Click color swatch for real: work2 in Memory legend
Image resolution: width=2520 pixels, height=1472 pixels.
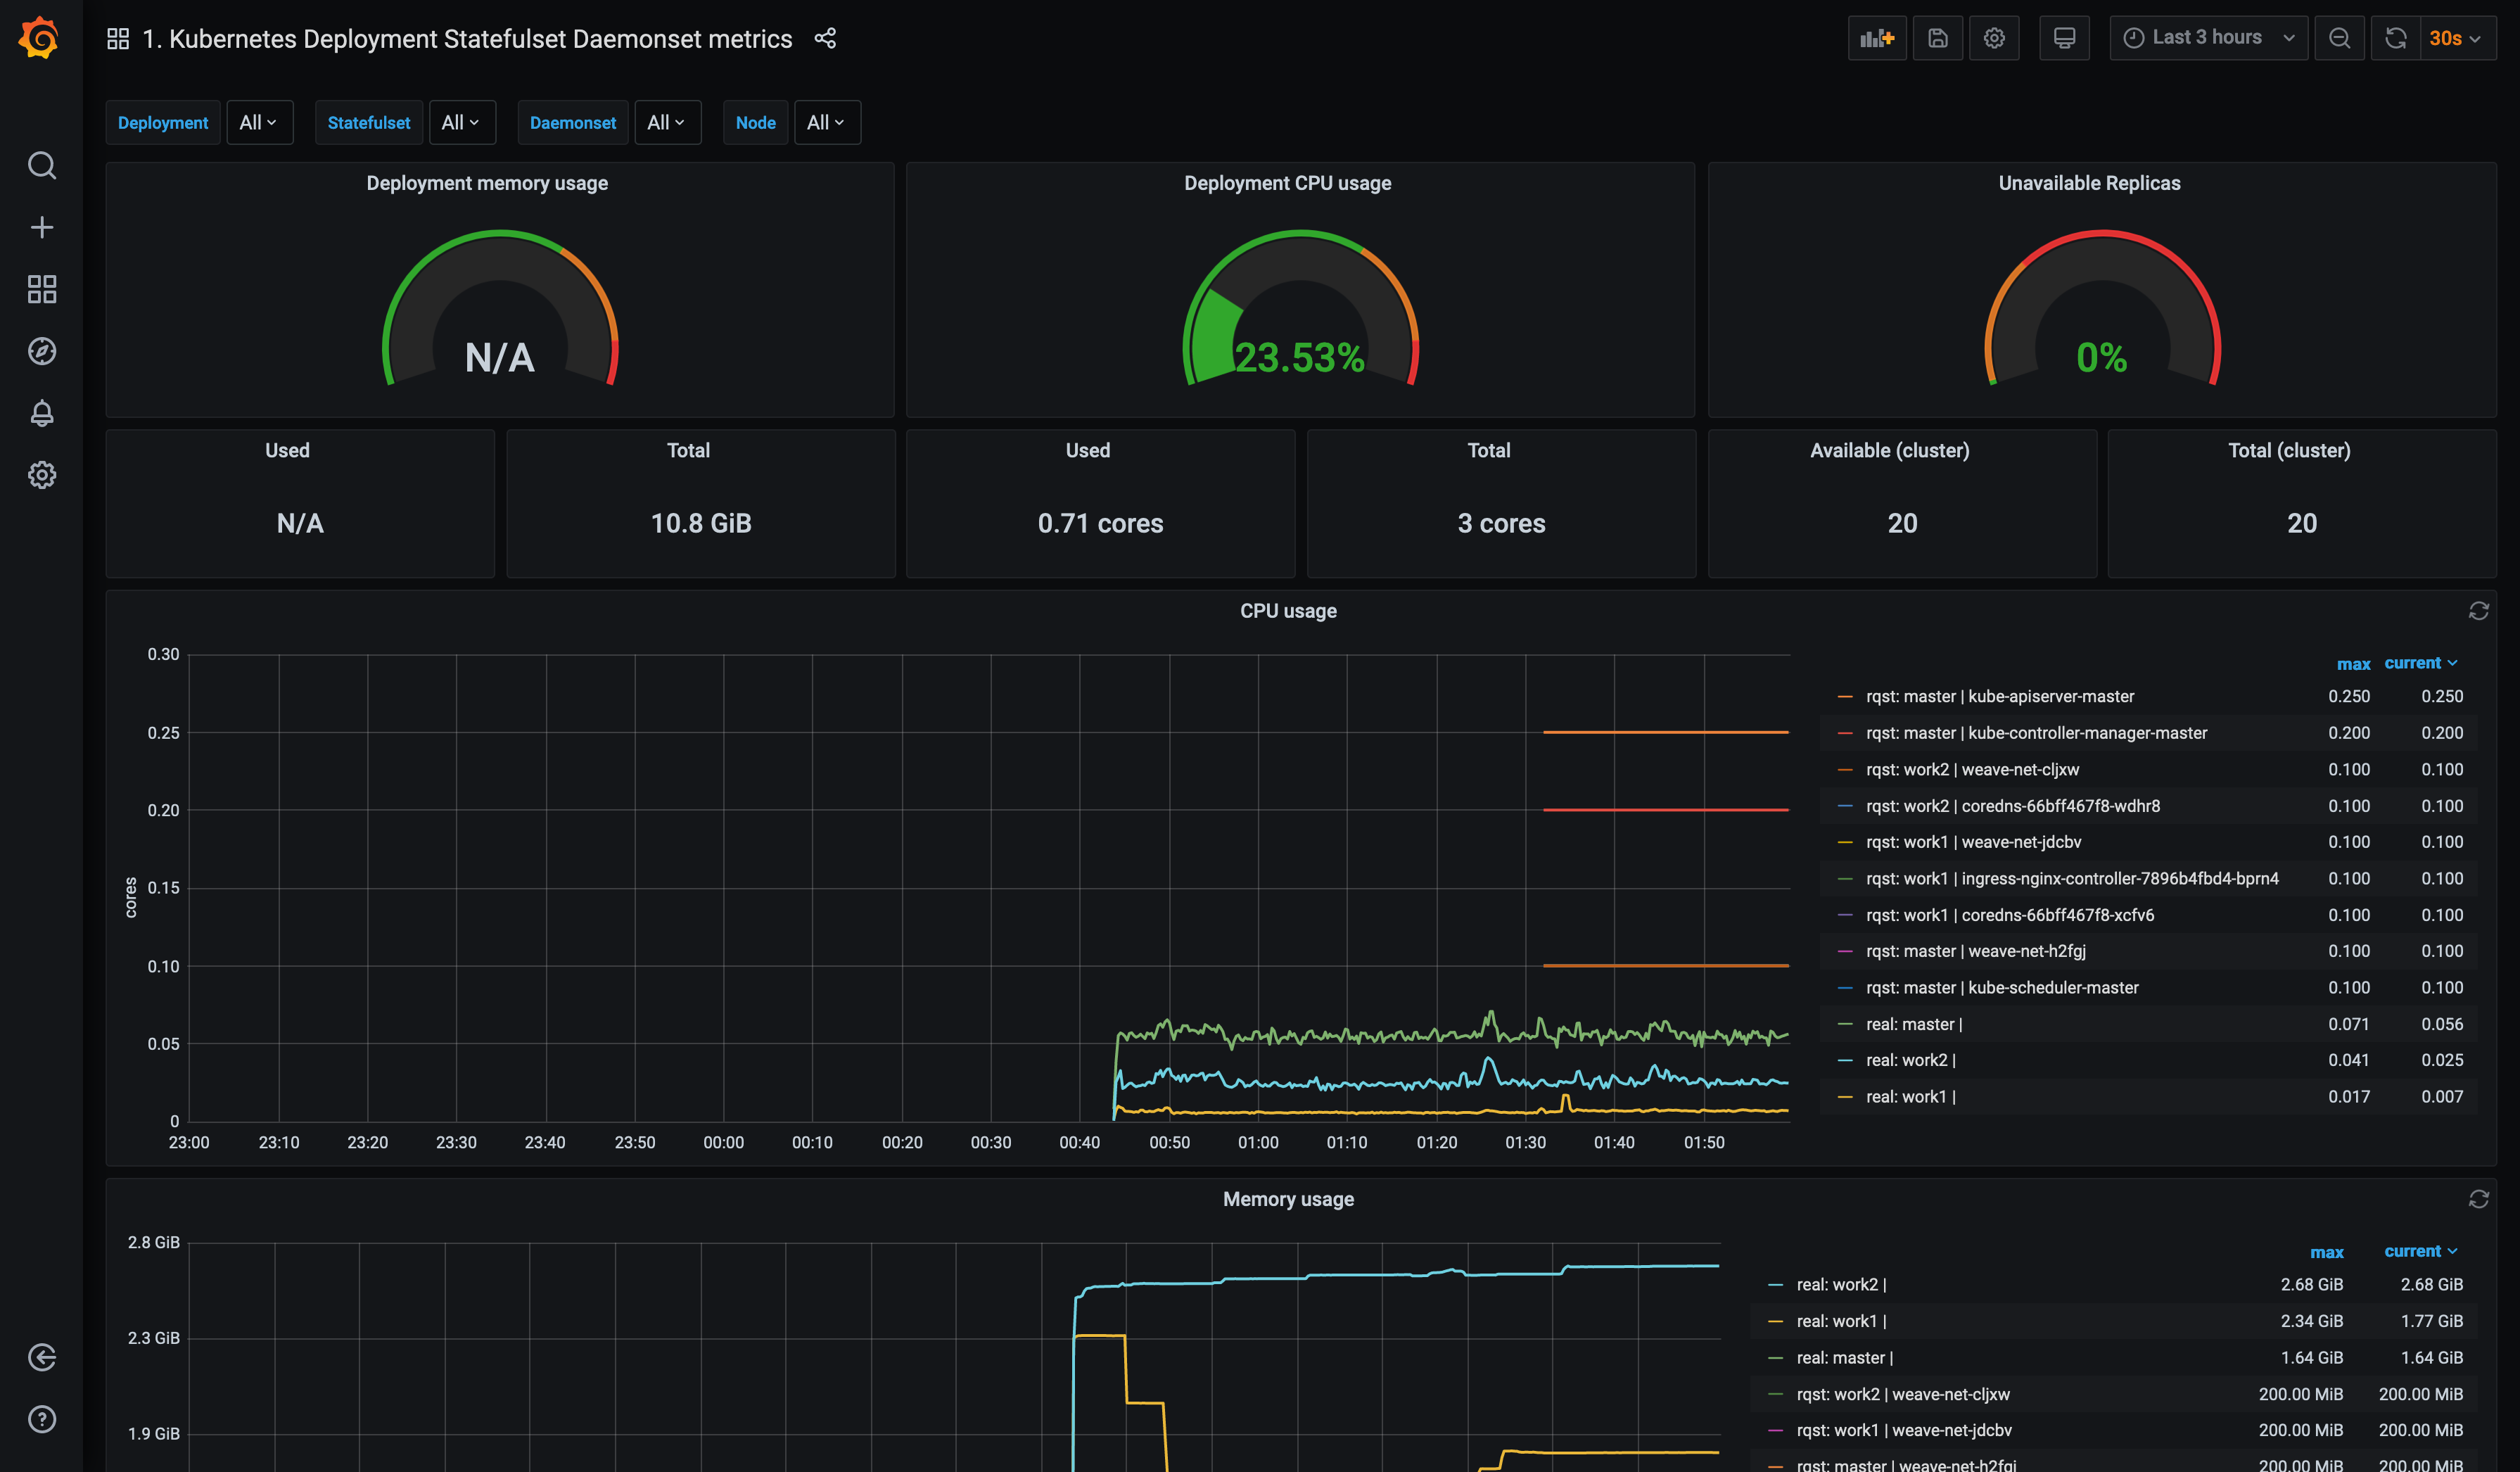[x=1775, y=1285]
